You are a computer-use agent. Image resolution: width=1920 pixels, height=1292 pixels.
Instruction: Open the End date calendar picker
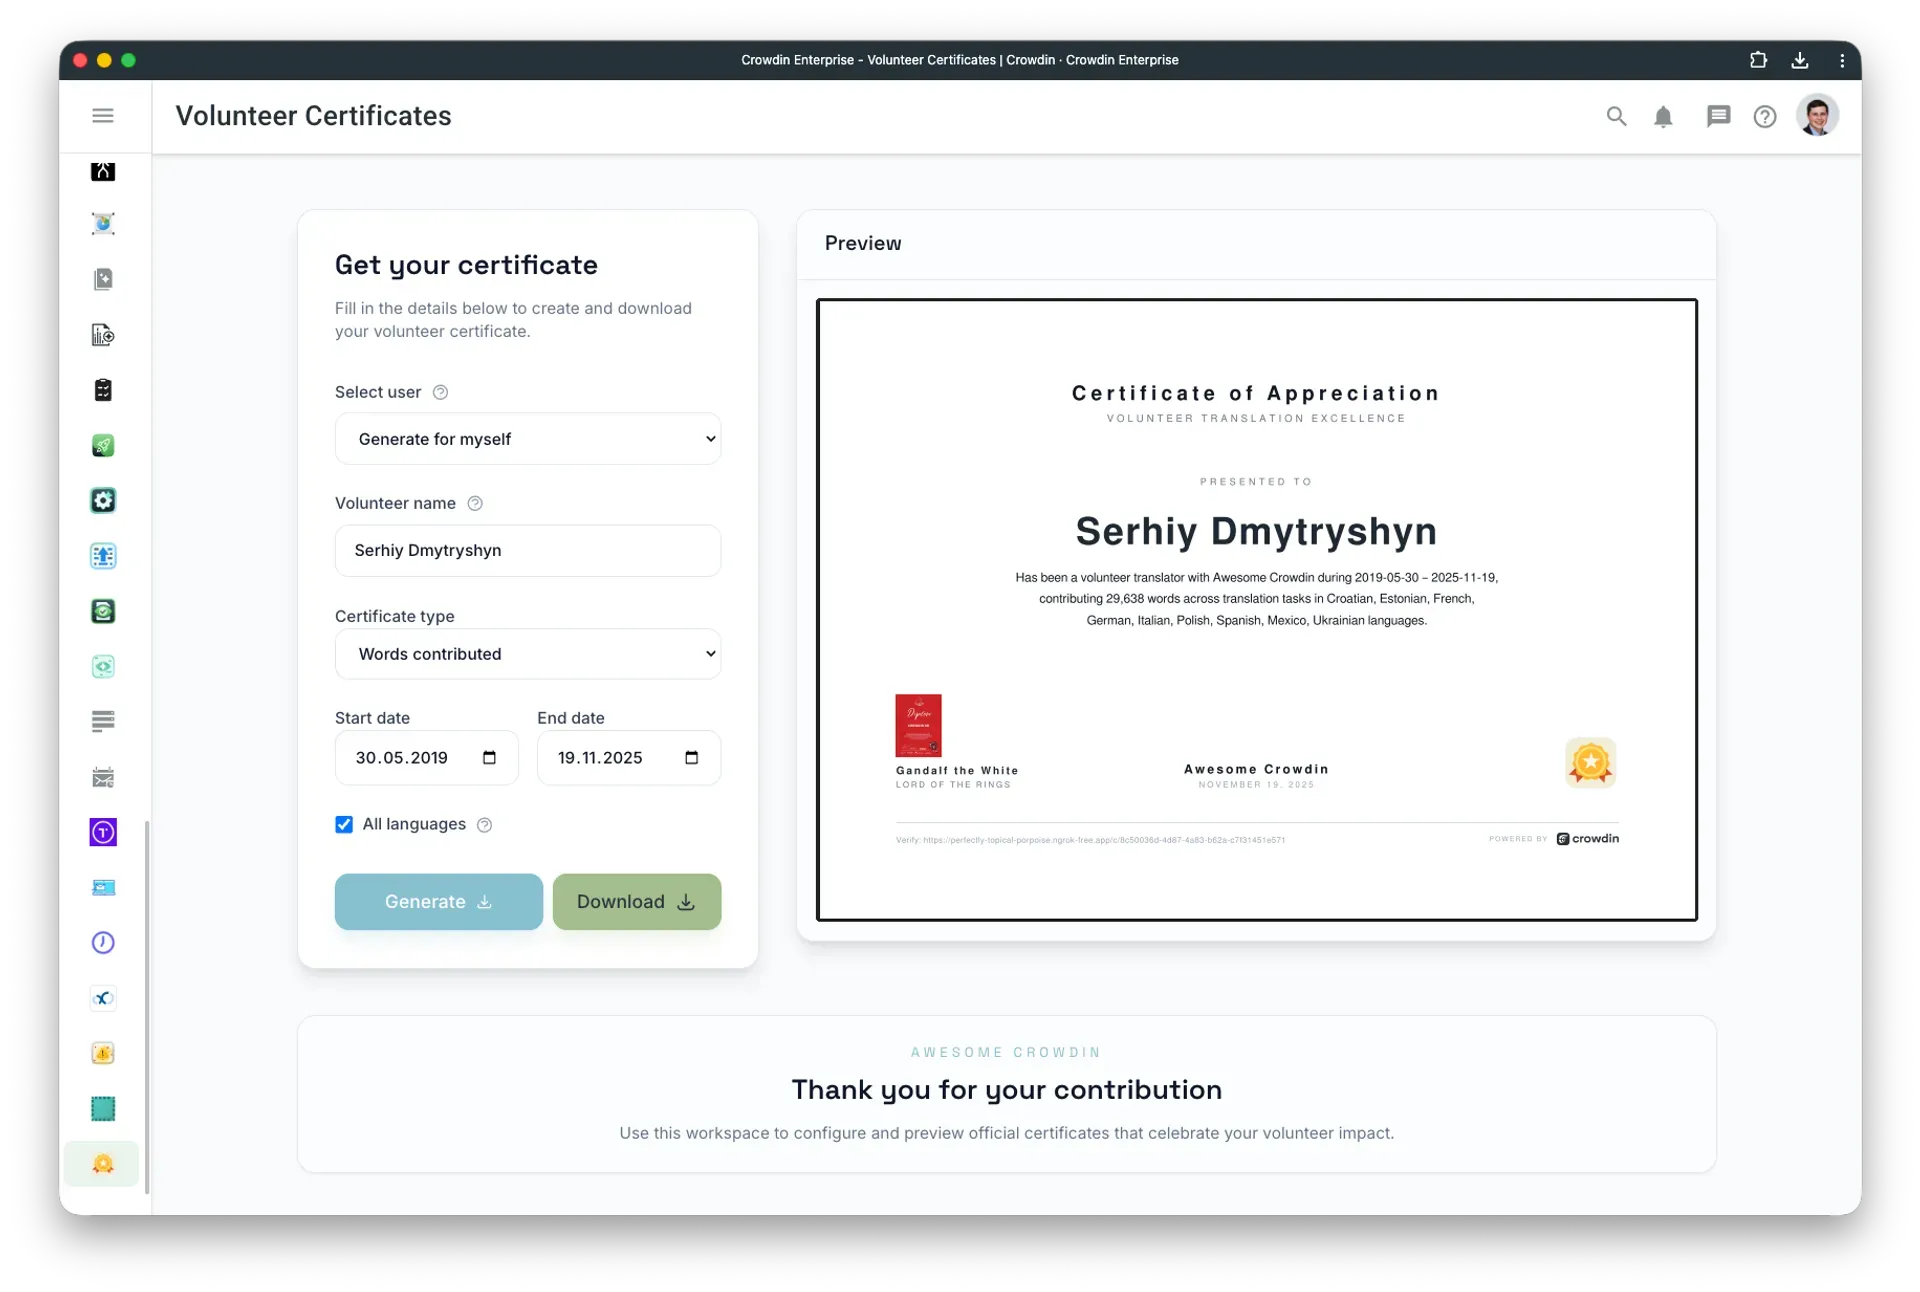(x=691, y=758)
